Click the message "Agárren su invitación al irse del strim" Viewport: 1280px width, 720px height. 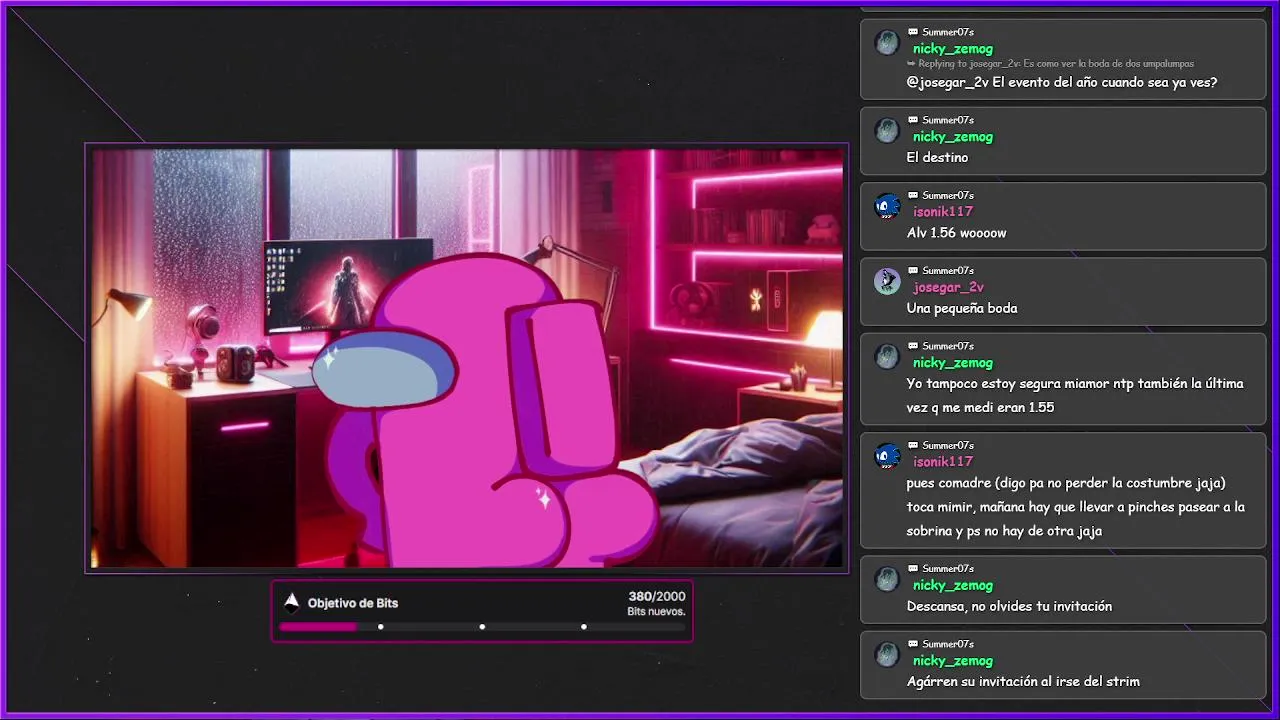[x=1023, y=682]
